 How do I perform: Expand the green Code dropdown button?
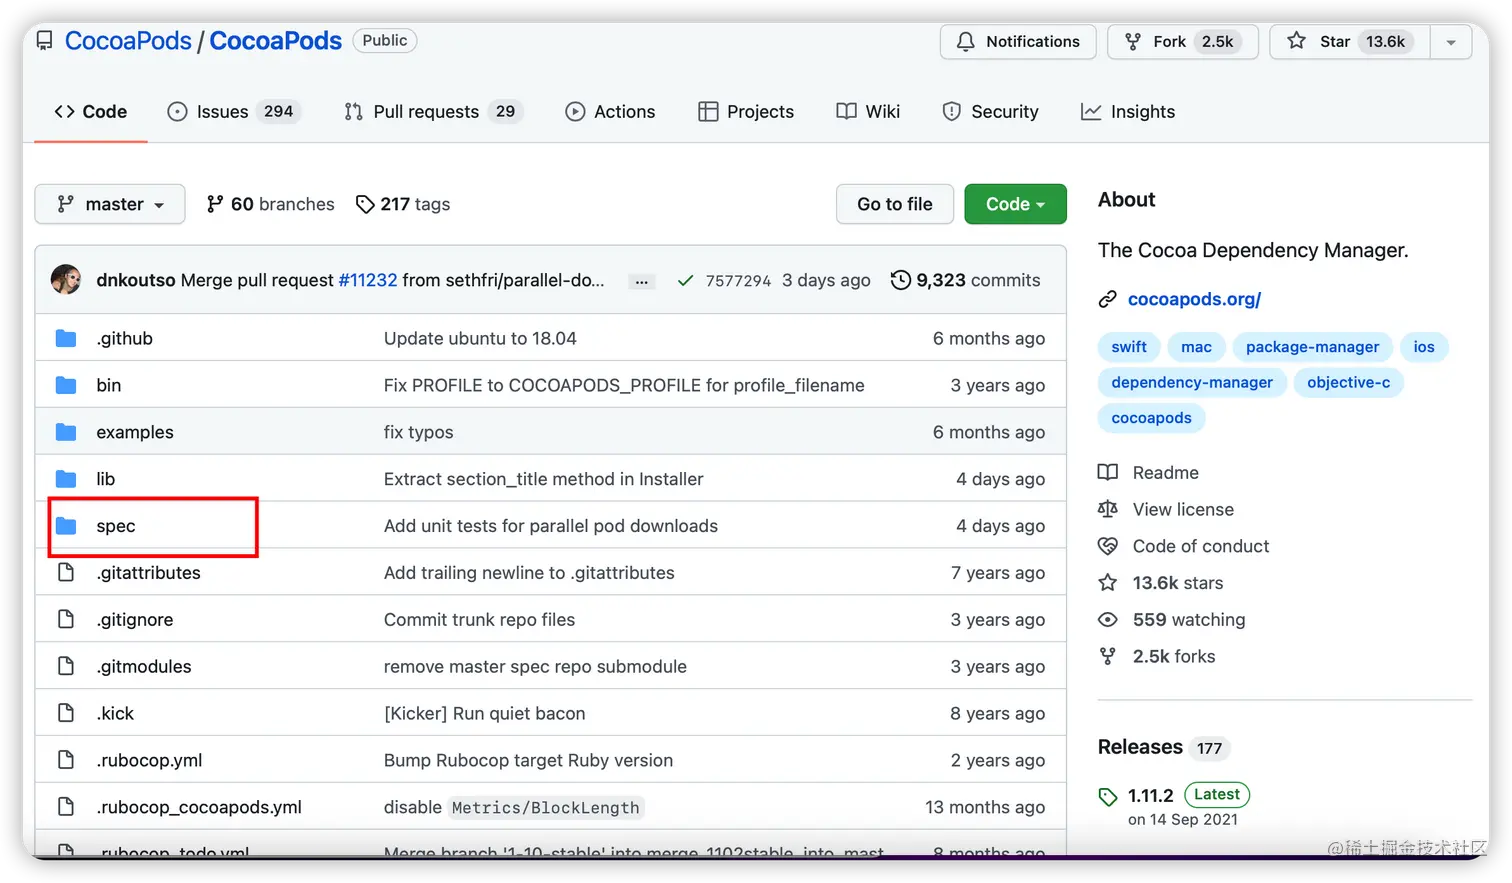click(1015, 204)
